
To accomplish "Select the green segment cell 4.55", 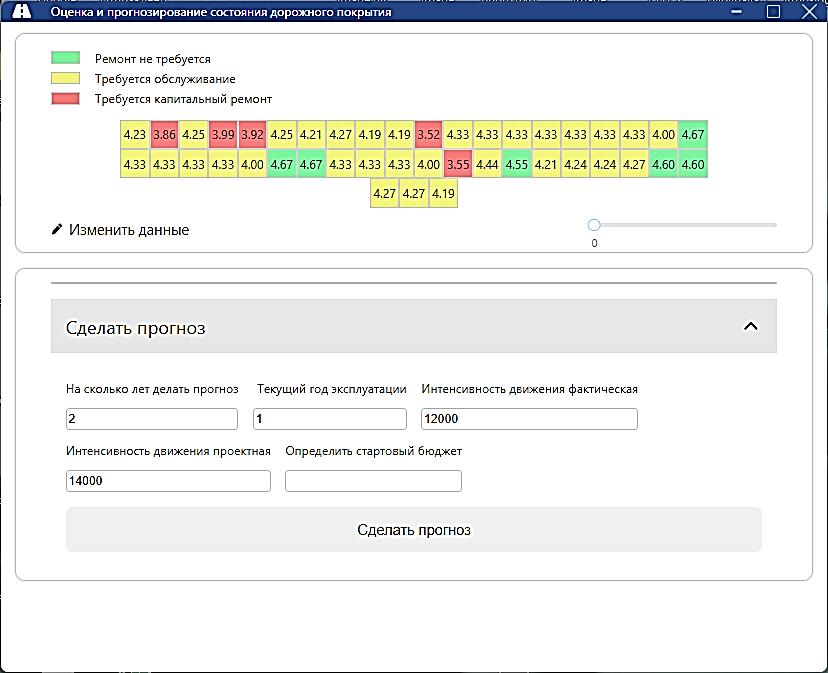I will point(517,165).
